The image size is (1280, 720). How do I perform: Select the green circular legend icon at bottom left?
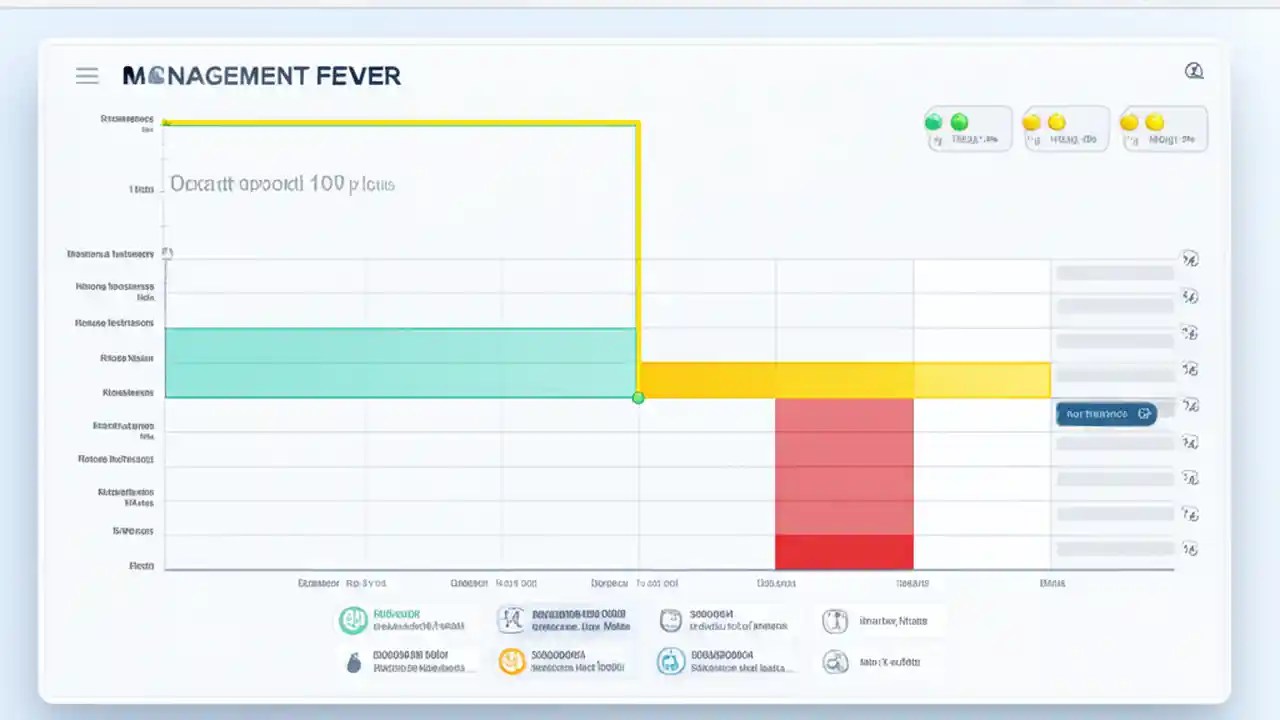click(x=352, y=620)
